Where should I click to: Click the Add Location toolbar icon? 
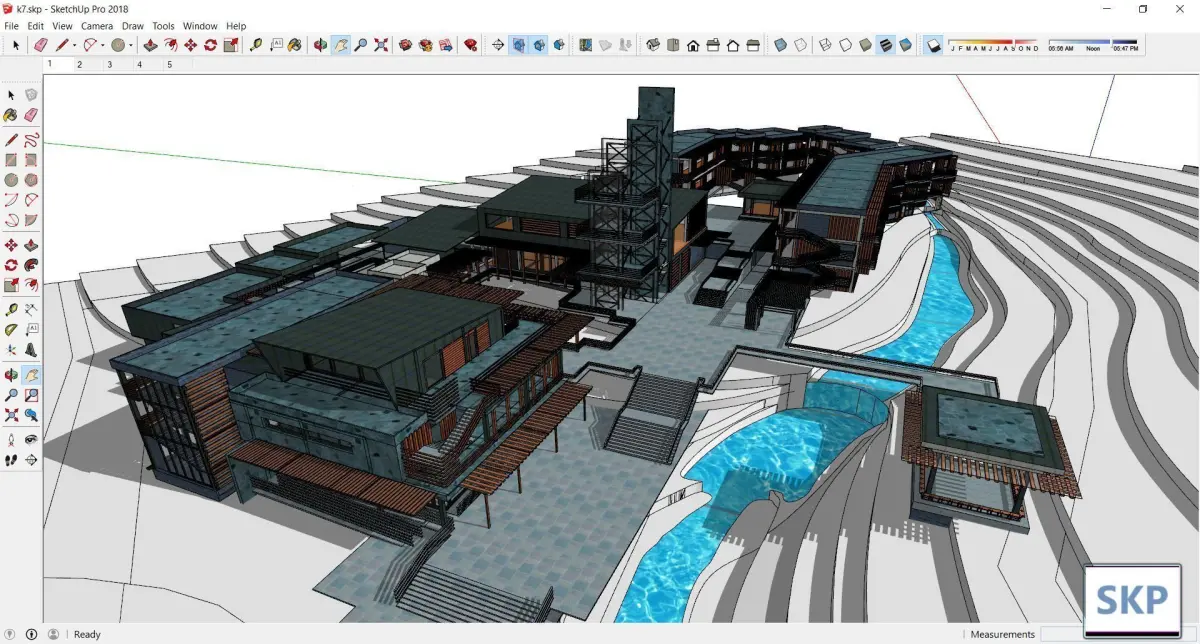pyautogui.click(x=585, y=45)
